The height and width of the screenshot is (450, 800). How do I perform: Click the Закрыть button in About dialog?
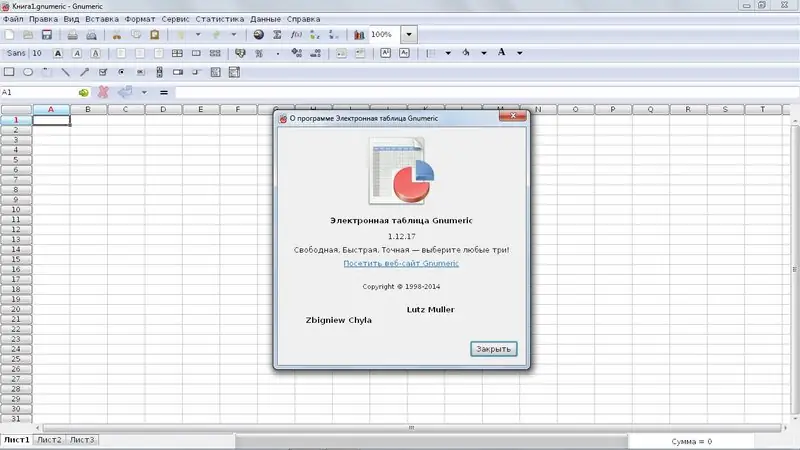point(493,349)
